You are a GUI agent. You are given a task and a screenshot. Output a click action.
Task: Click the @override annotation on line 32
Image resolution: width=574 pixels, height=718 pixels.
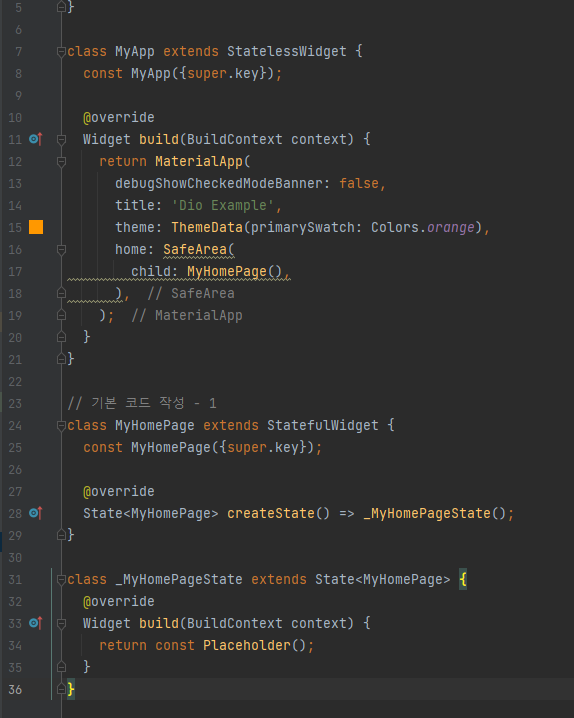pos(119,601)
